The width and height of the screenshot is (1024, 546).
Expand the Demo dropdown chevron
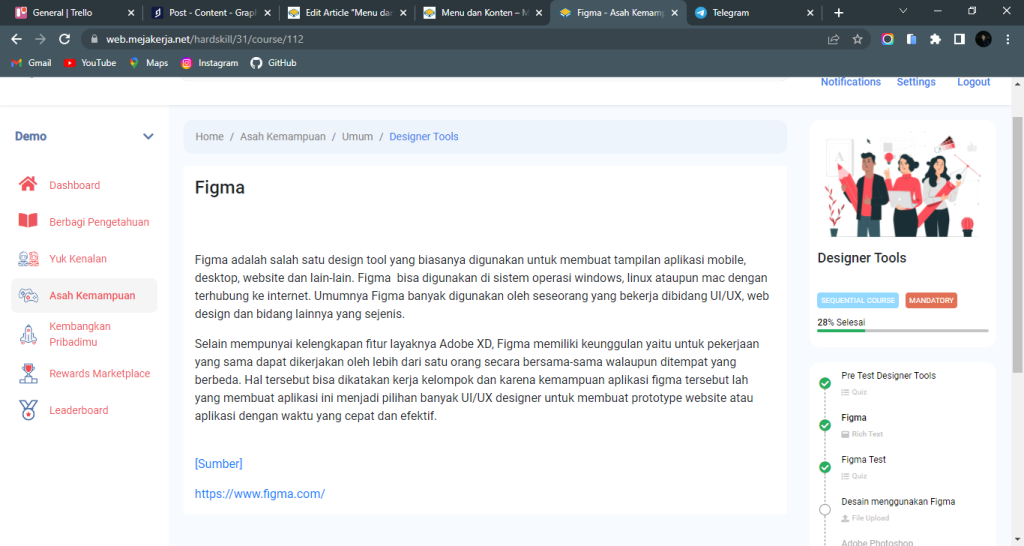pyautogui.click(x=148, y=136)
